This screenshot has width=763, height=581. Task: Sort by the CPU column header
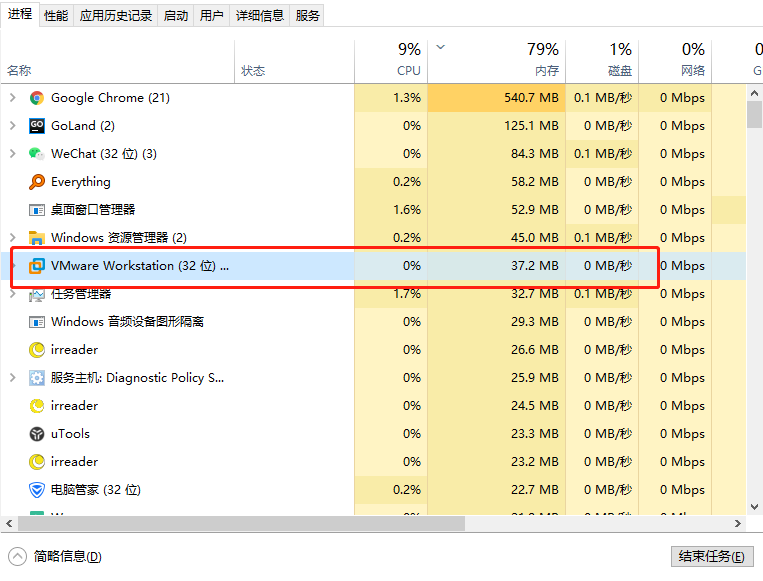[391, 62]
